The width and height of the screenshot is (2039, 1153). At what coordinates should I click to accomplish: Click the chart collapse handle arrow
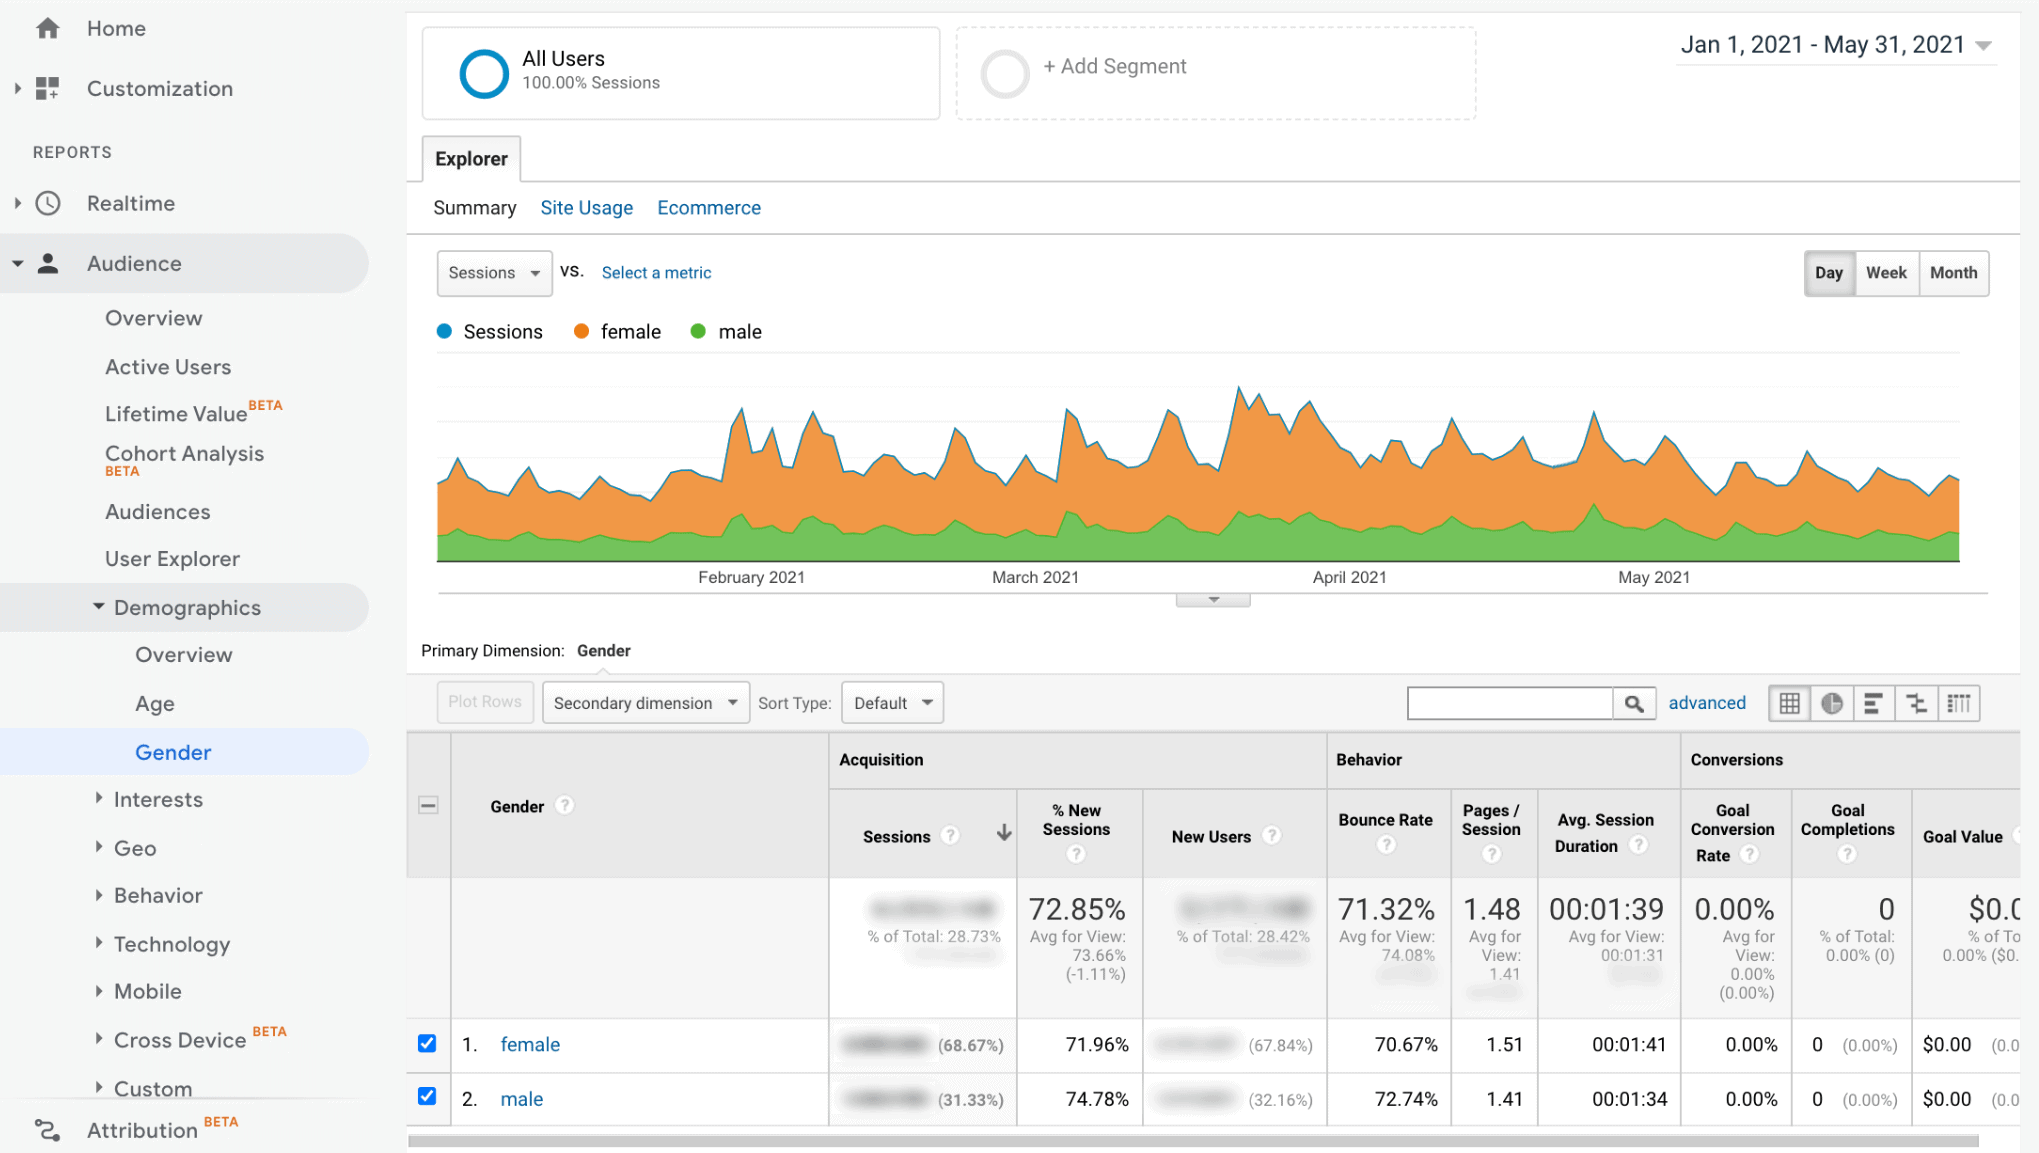click(1213, 600)
